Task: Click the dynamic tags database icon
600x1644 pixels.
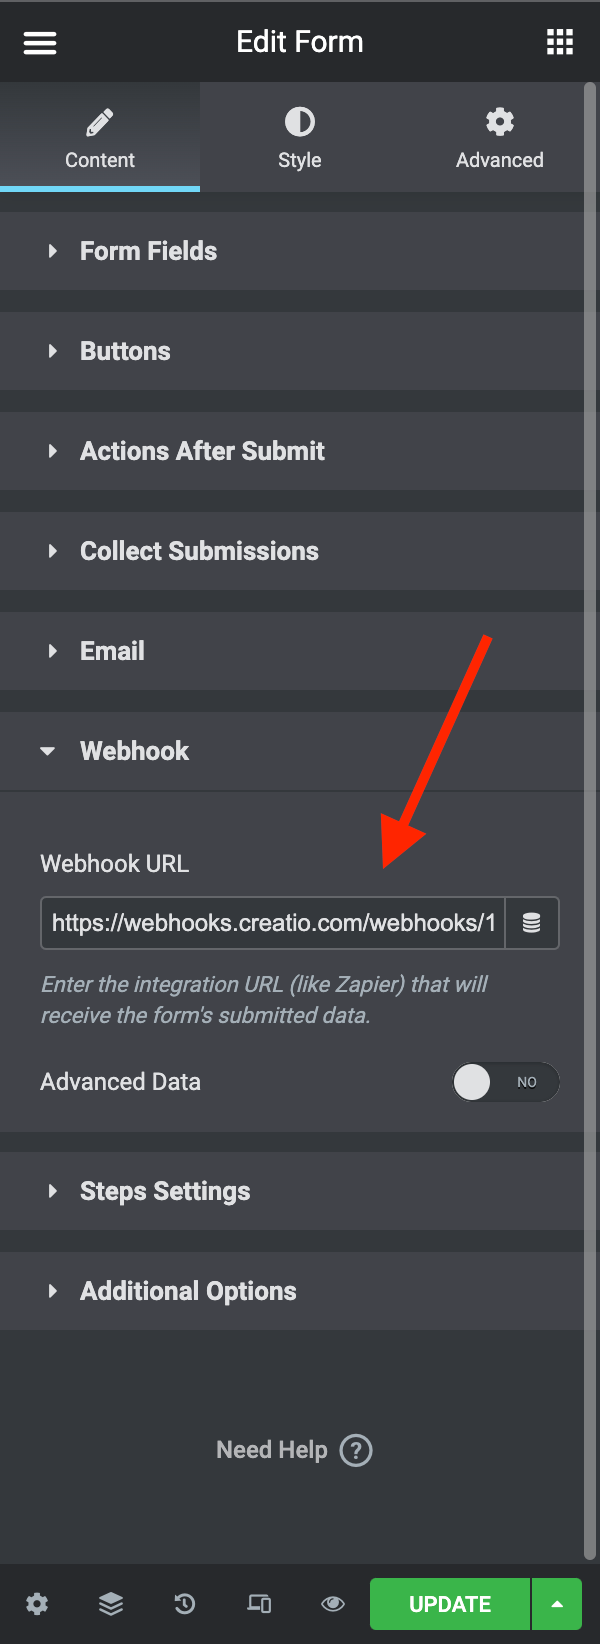Action: click(x=532, y=923)
